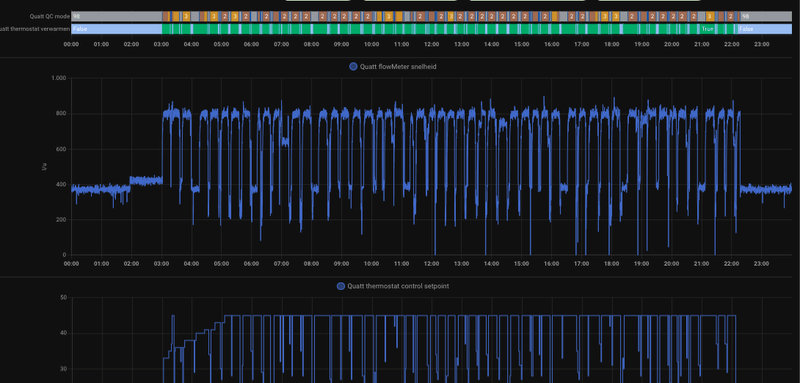
Task: Click 22:00 on the flowMeter chart time axis
Action: point(732,264)
